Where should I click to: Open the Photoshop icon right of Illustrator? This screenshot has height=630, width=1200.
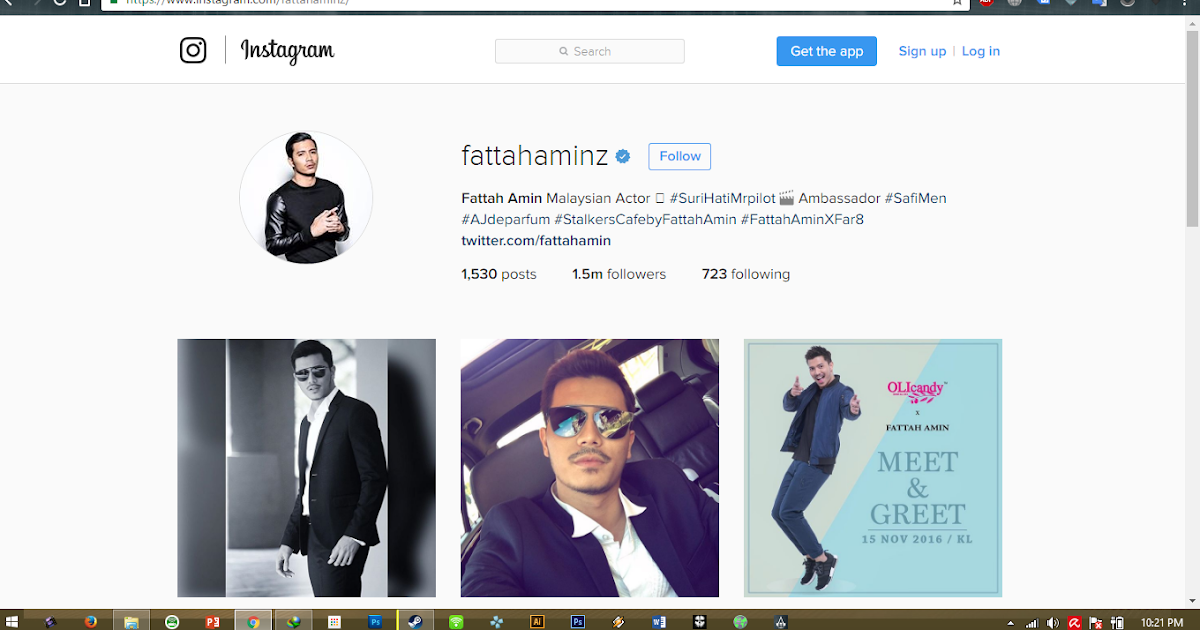pos(577,621)
